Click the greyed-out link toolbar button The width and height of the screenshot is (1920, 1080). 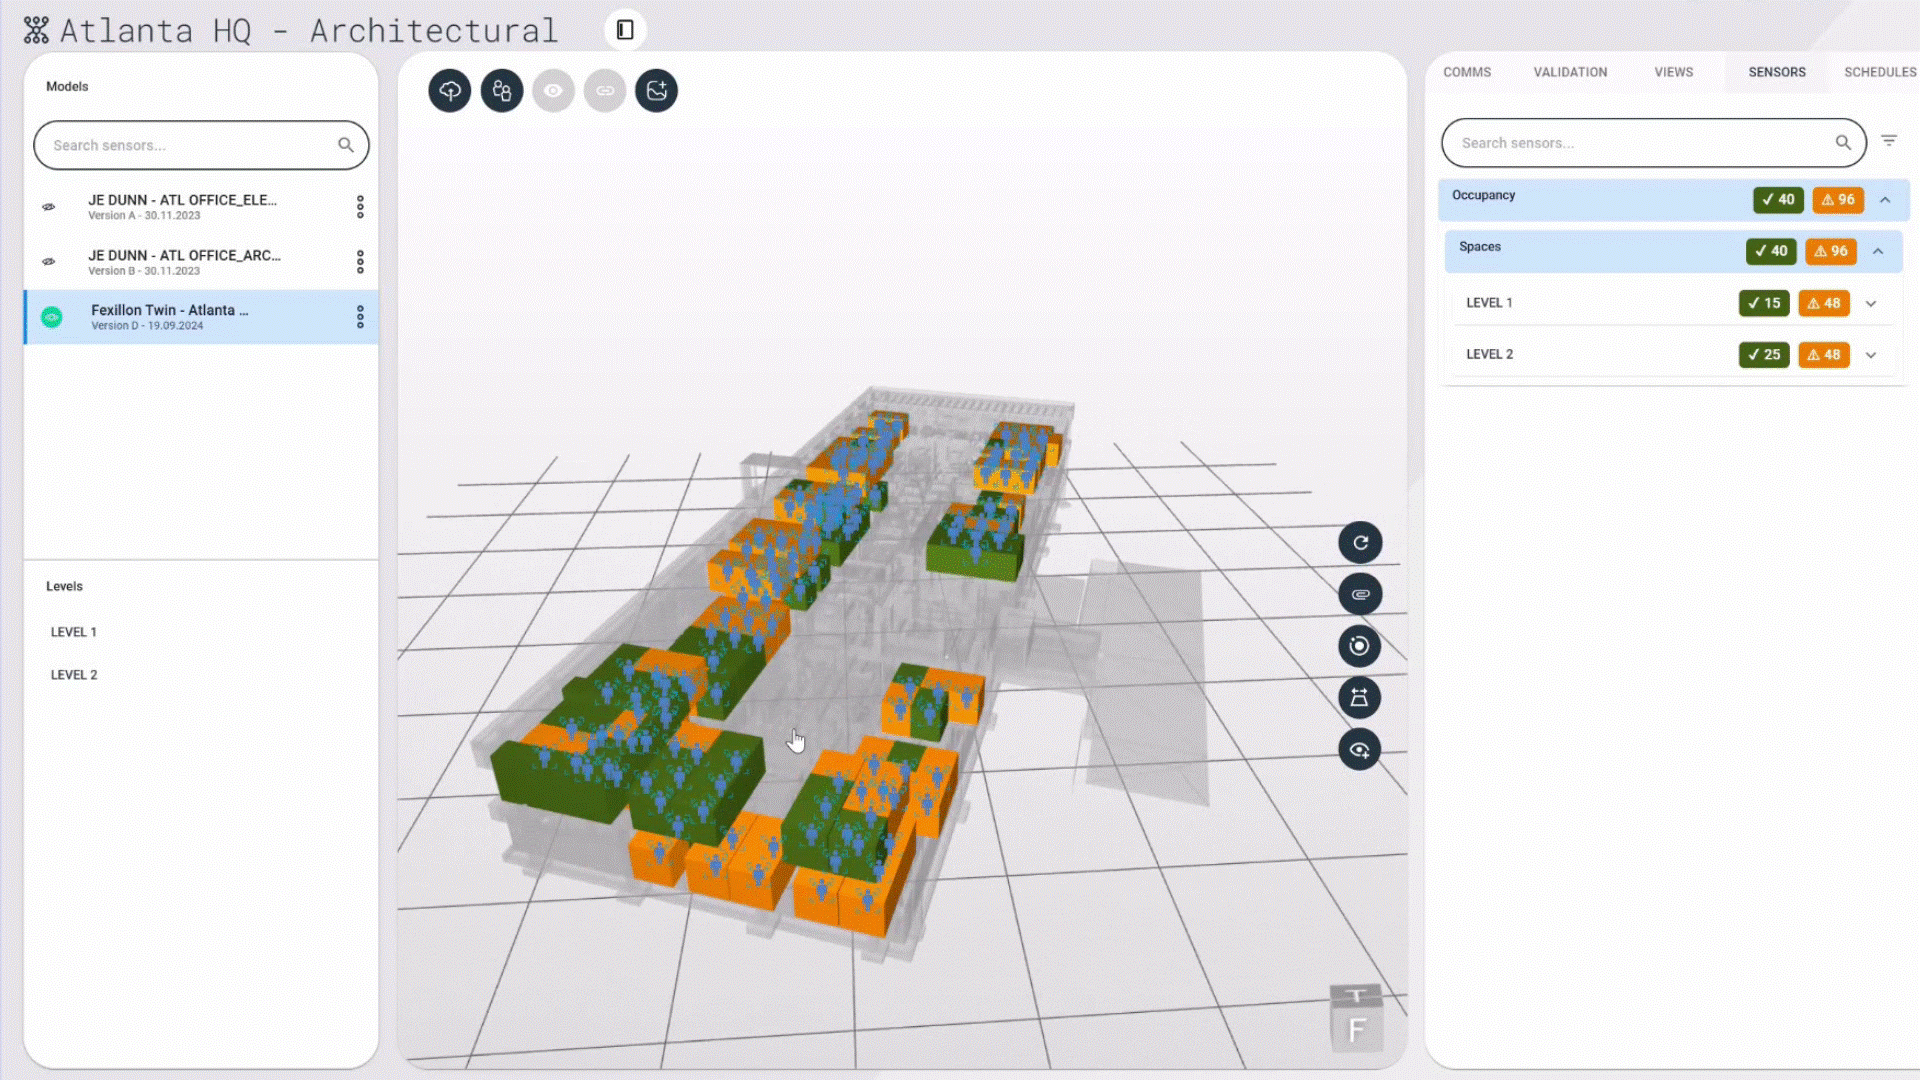click(x=605, y=91)
